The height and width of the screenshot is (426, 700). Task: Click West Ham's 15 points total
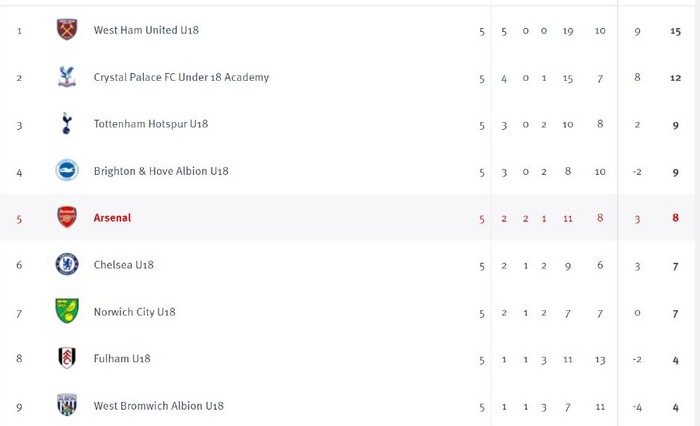pyautogui.click(x=675, y=31)
